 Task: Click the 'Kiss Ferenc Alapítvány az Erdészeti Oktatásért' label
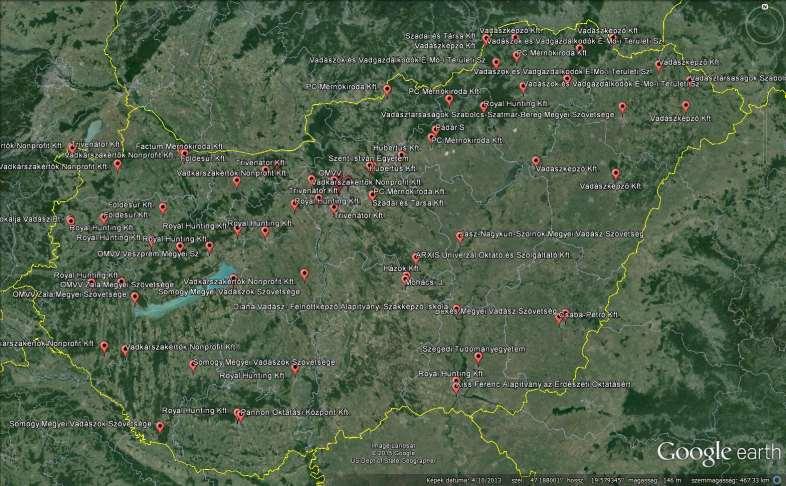545,384
